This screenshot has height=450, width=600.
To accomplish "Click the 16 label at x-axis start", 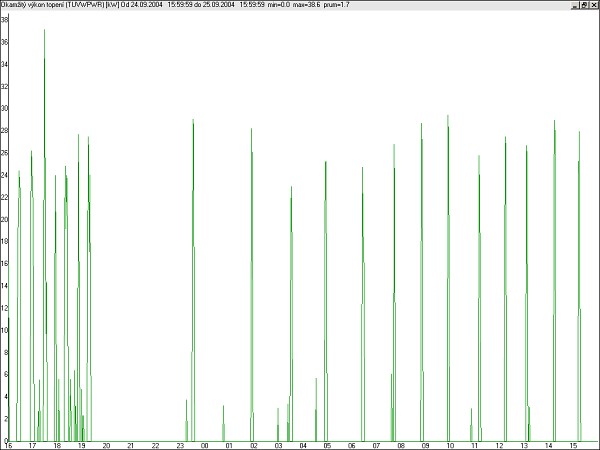I will 8,445.
